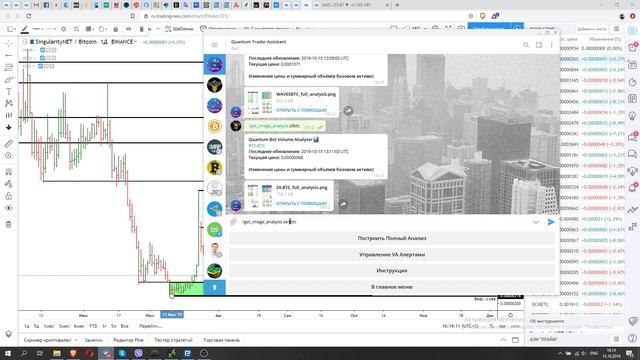The height and width of the screenshot is (360, 640).
Task: Click Построить Полный Анализ button
Action: [x=392, y=238]
